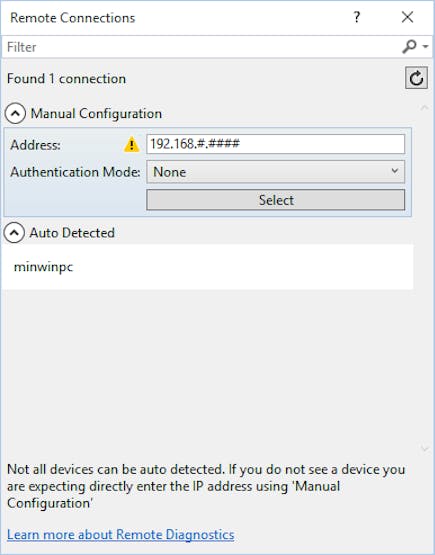Viewport: 435px width, 555px height.
Task: Close the Remote Connections dialog
Action: click(x=407, y=17)
